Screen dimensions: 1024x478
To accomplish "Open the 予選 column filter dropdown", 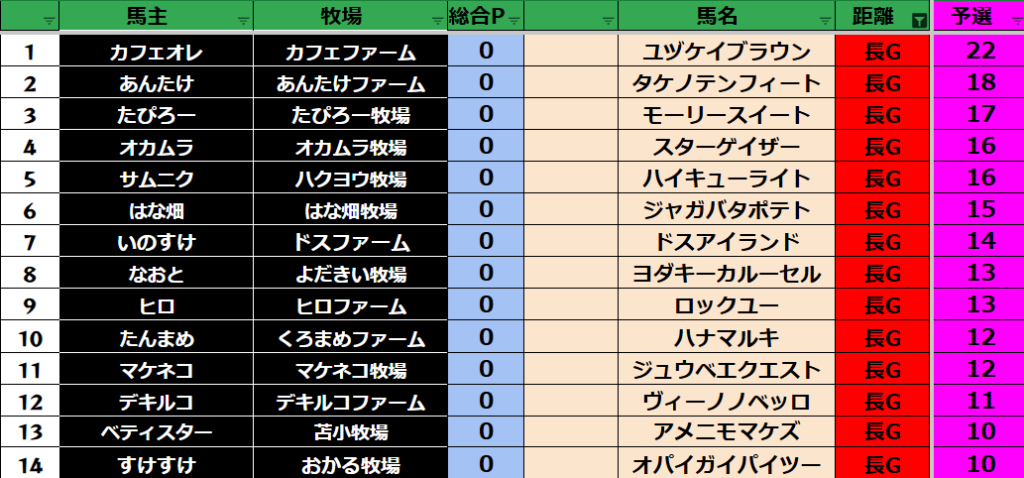I will 1015,18.
